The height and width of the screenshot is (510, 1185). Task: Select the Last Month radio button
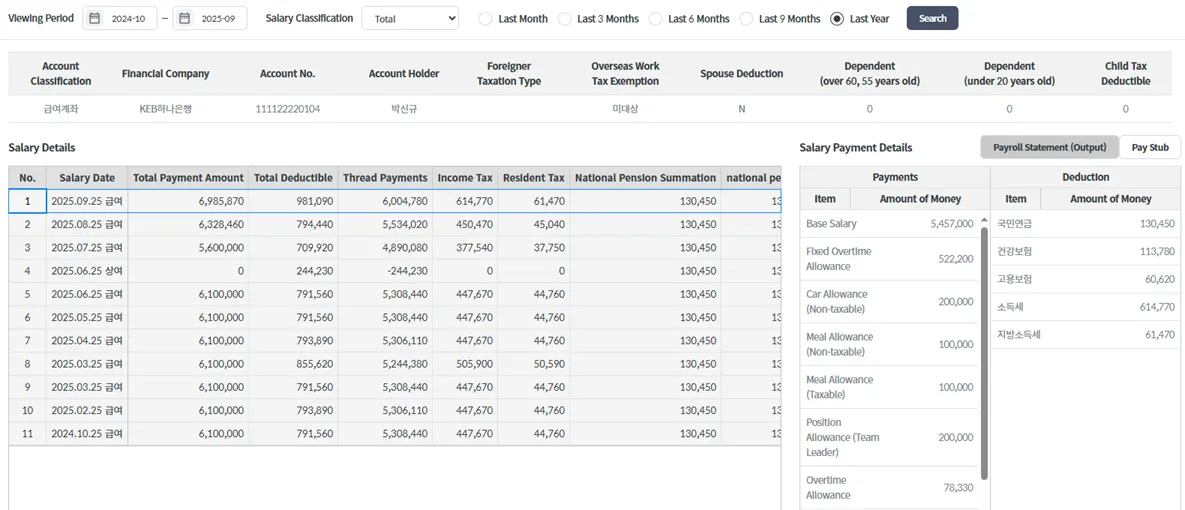point(485,19)
